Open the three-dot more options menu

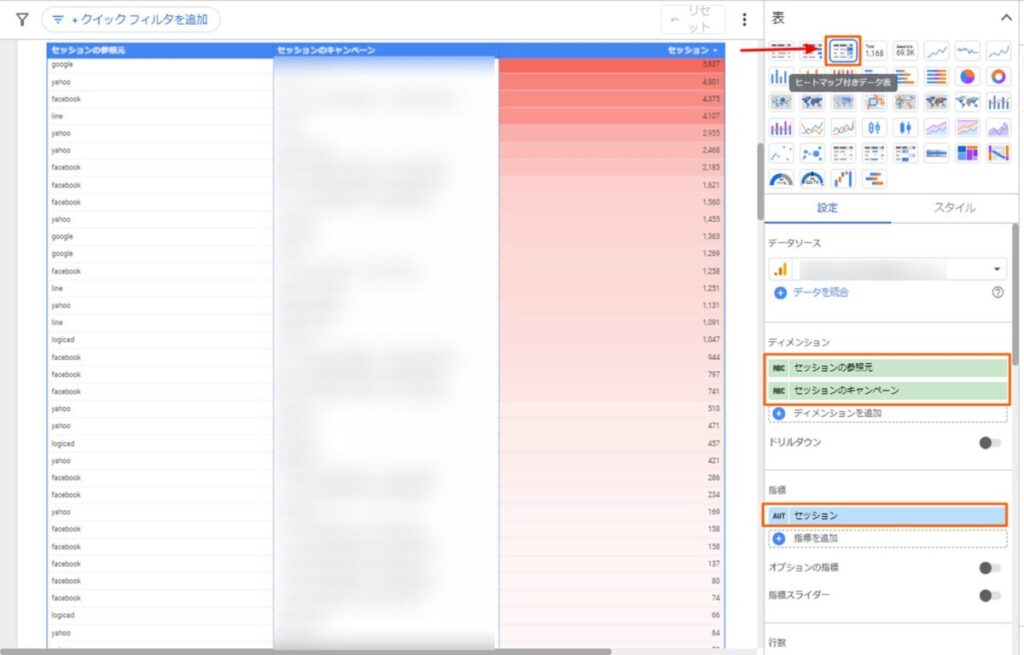(x=744, y=19)
